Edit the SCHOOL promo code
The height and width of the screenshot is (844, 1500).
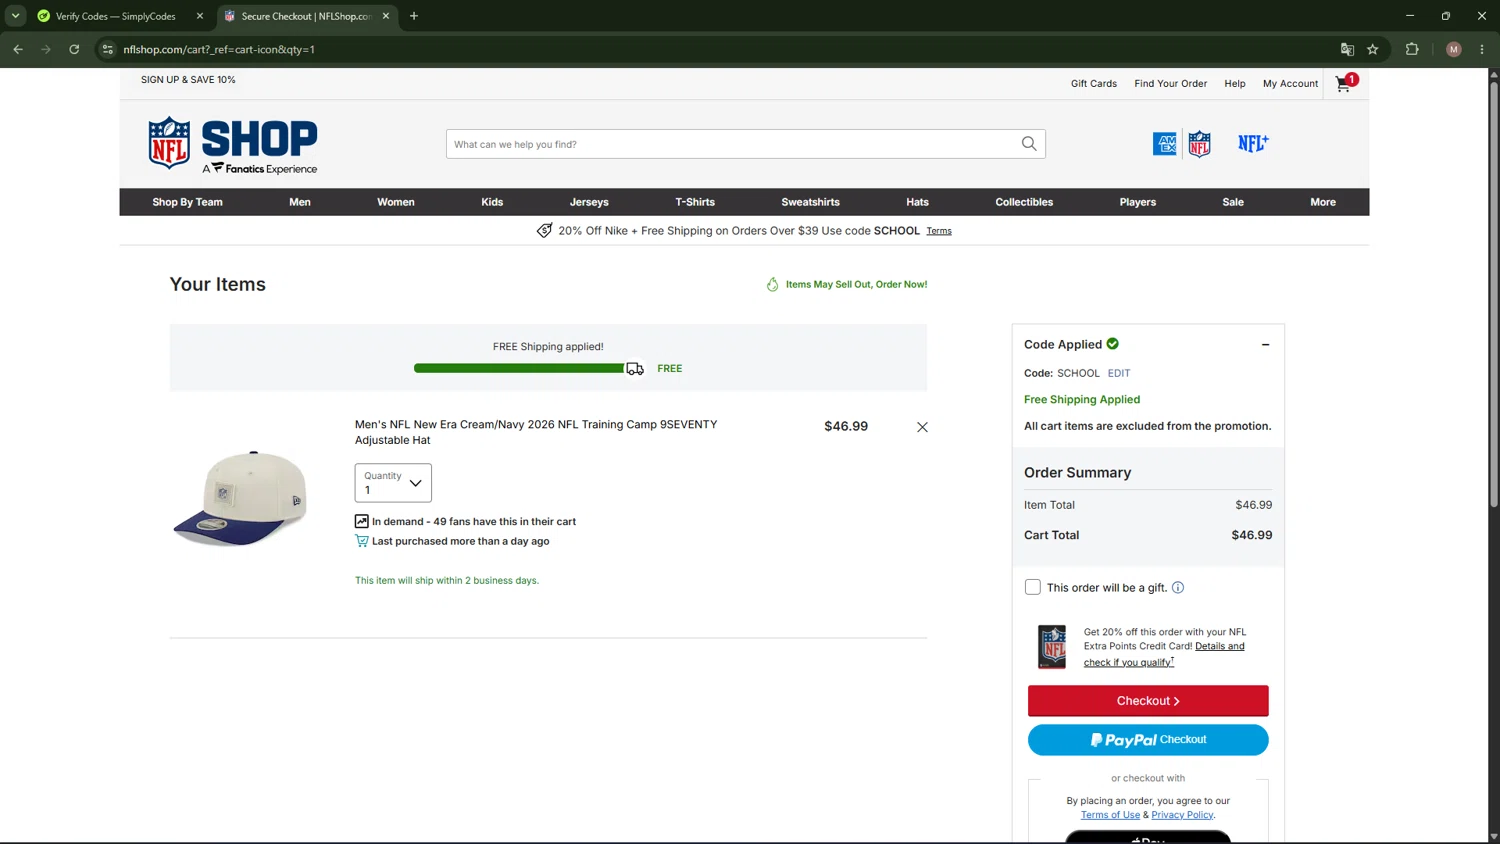1119,373
